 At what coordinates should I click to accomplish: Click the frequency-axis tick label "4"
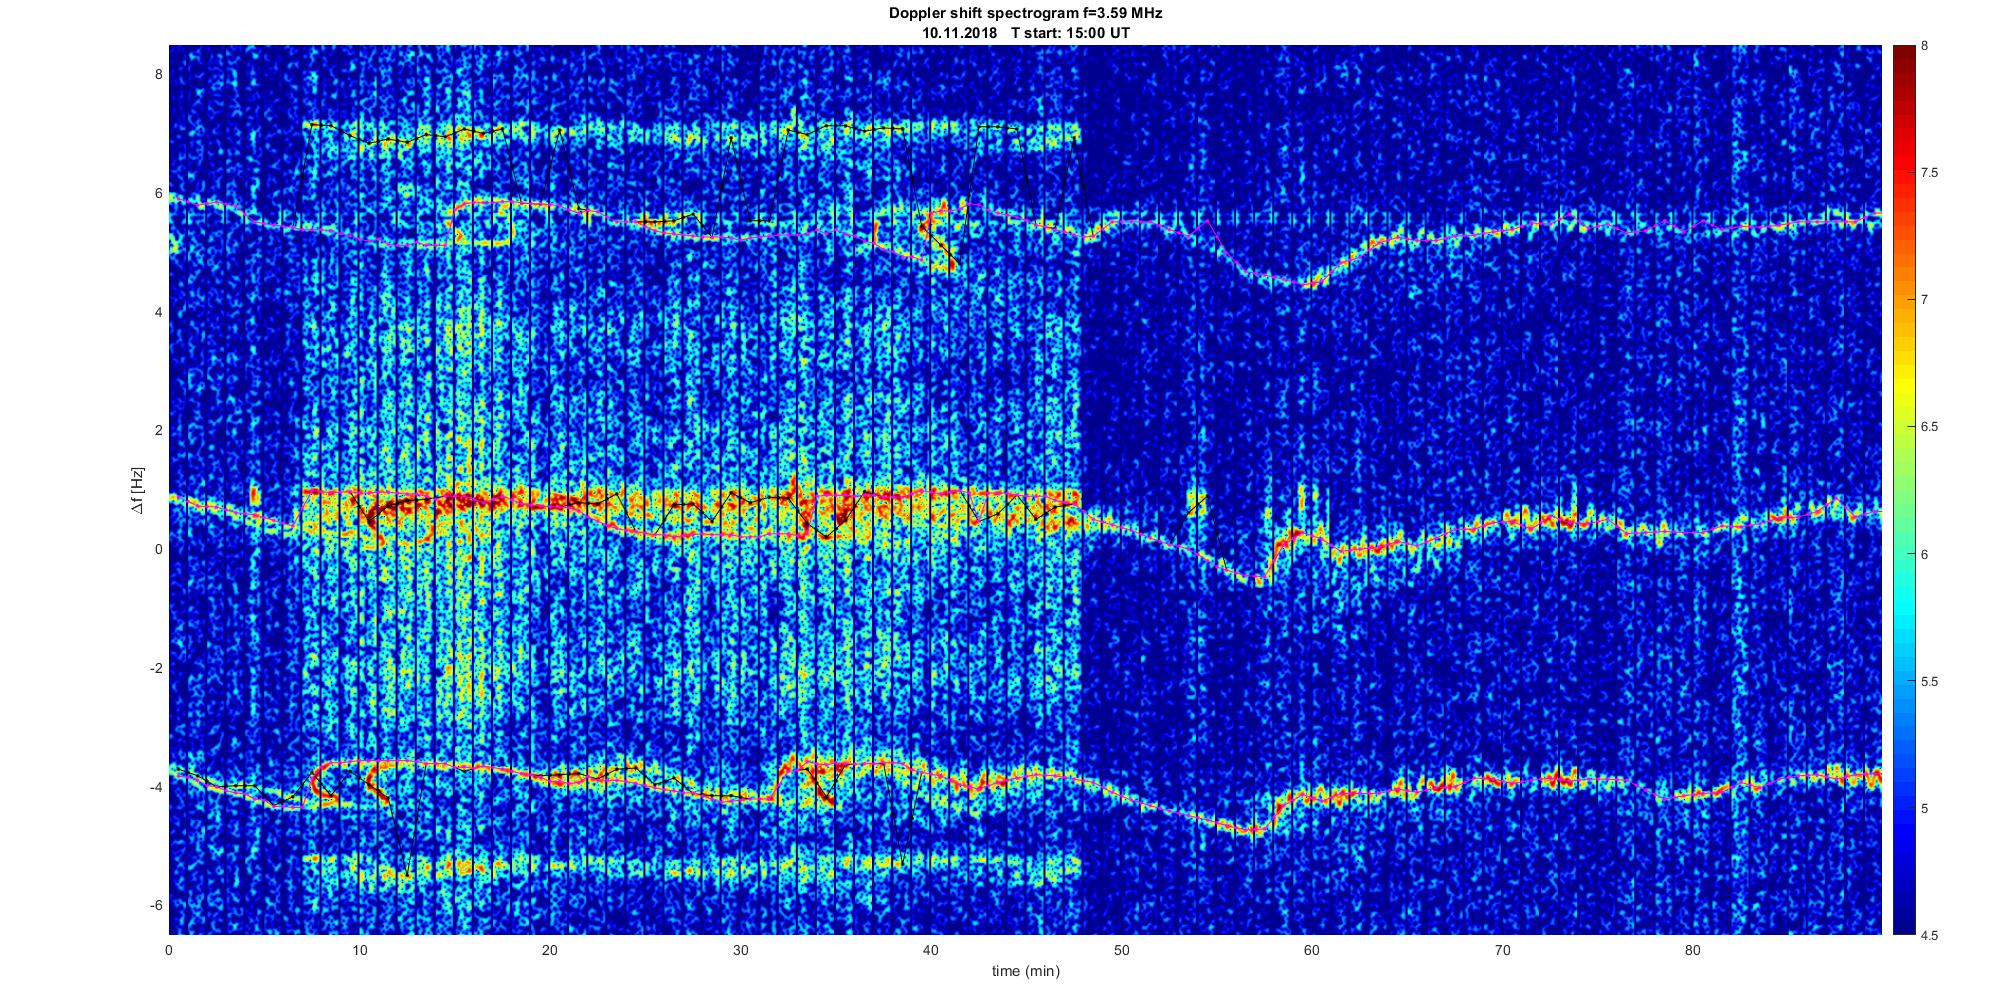pos(157,312)
